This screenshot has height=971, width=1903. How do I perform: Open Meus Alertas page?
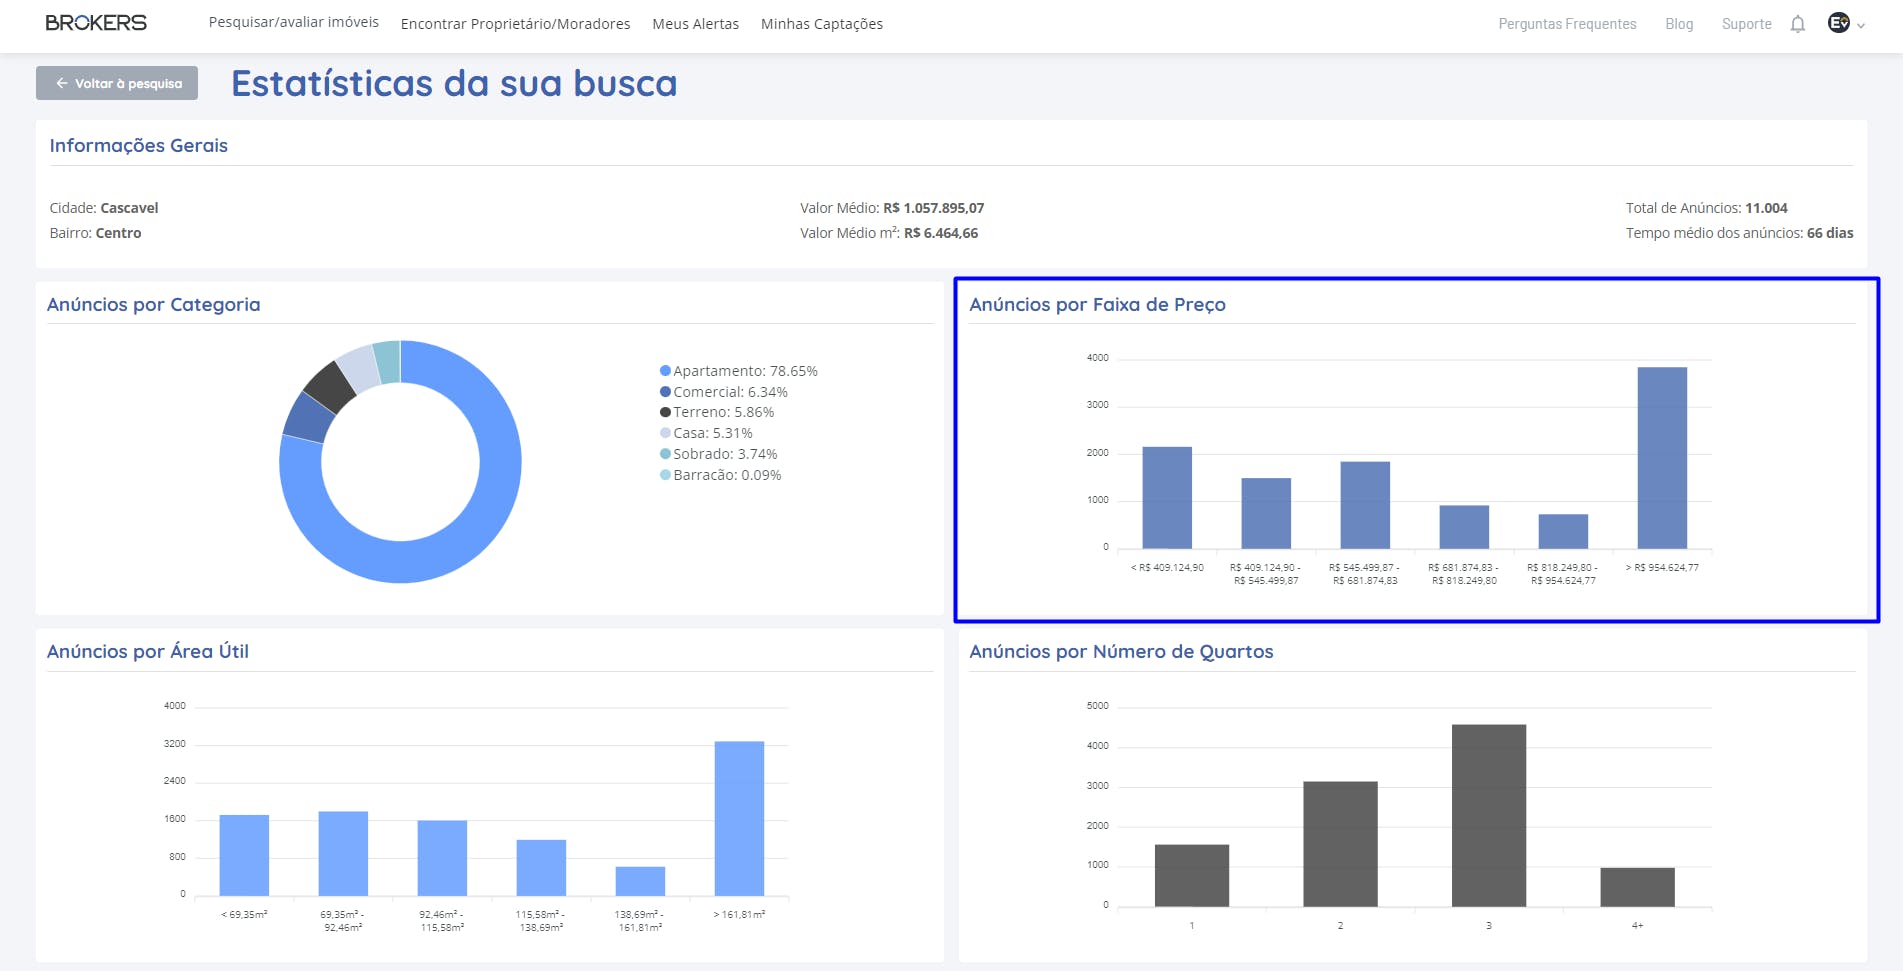(695, 24)
